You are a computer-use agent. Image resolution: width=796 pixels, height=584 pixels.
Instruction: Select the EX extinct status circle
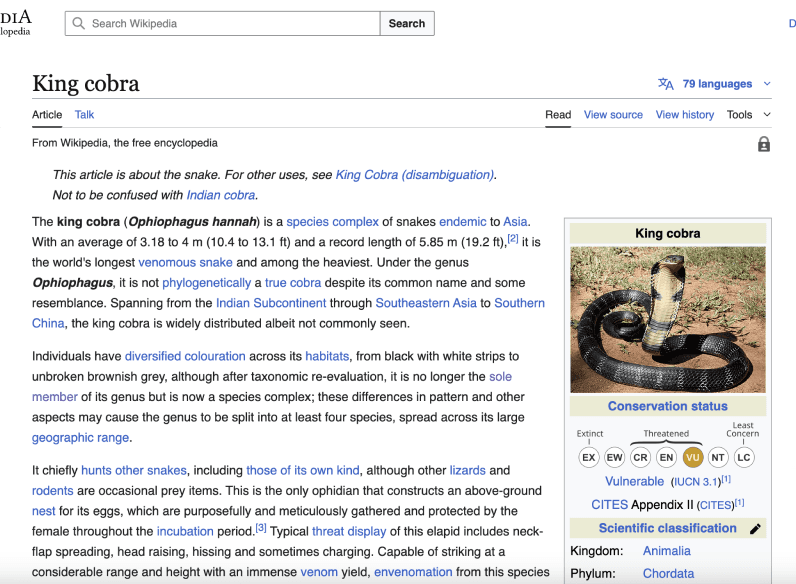pos(588,458)
